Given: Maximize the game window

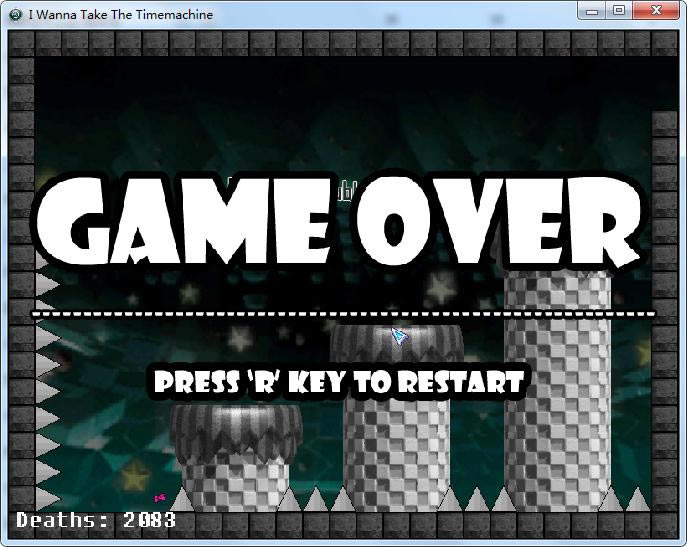Looking at the screenshot, I should pyautogui.click(x=619, y=11).
